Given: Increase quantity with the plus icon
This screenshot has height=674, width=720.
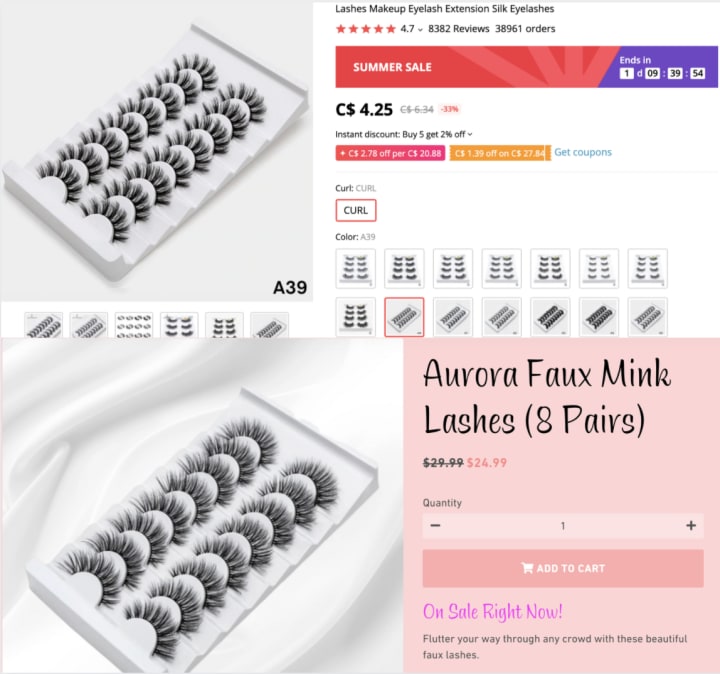Looking at the screenshot, I should tap(691, 526).
